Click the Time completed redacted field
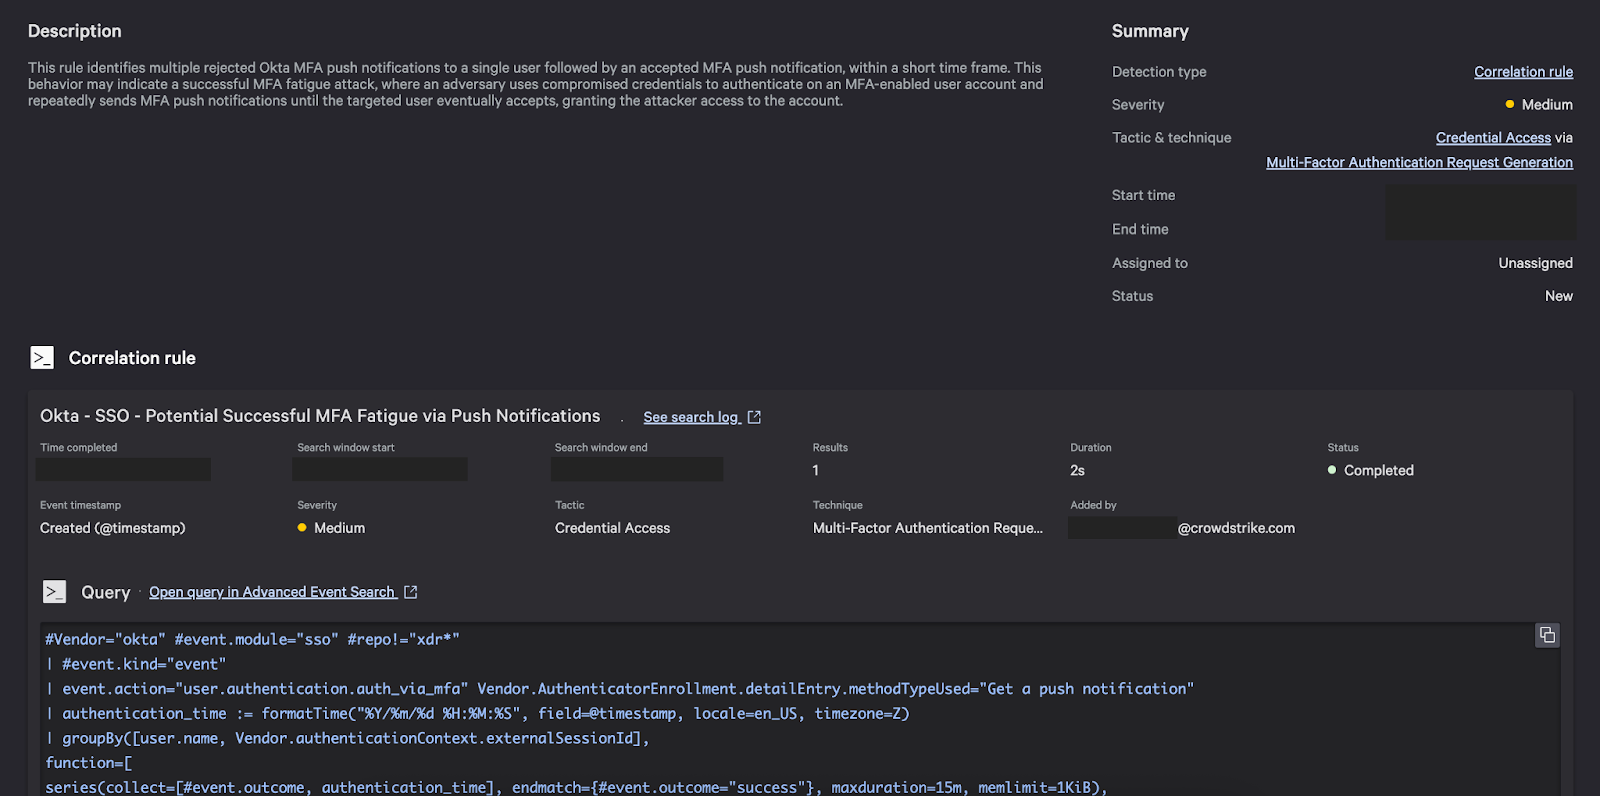The image size is (1600, 796). (123, 469)
